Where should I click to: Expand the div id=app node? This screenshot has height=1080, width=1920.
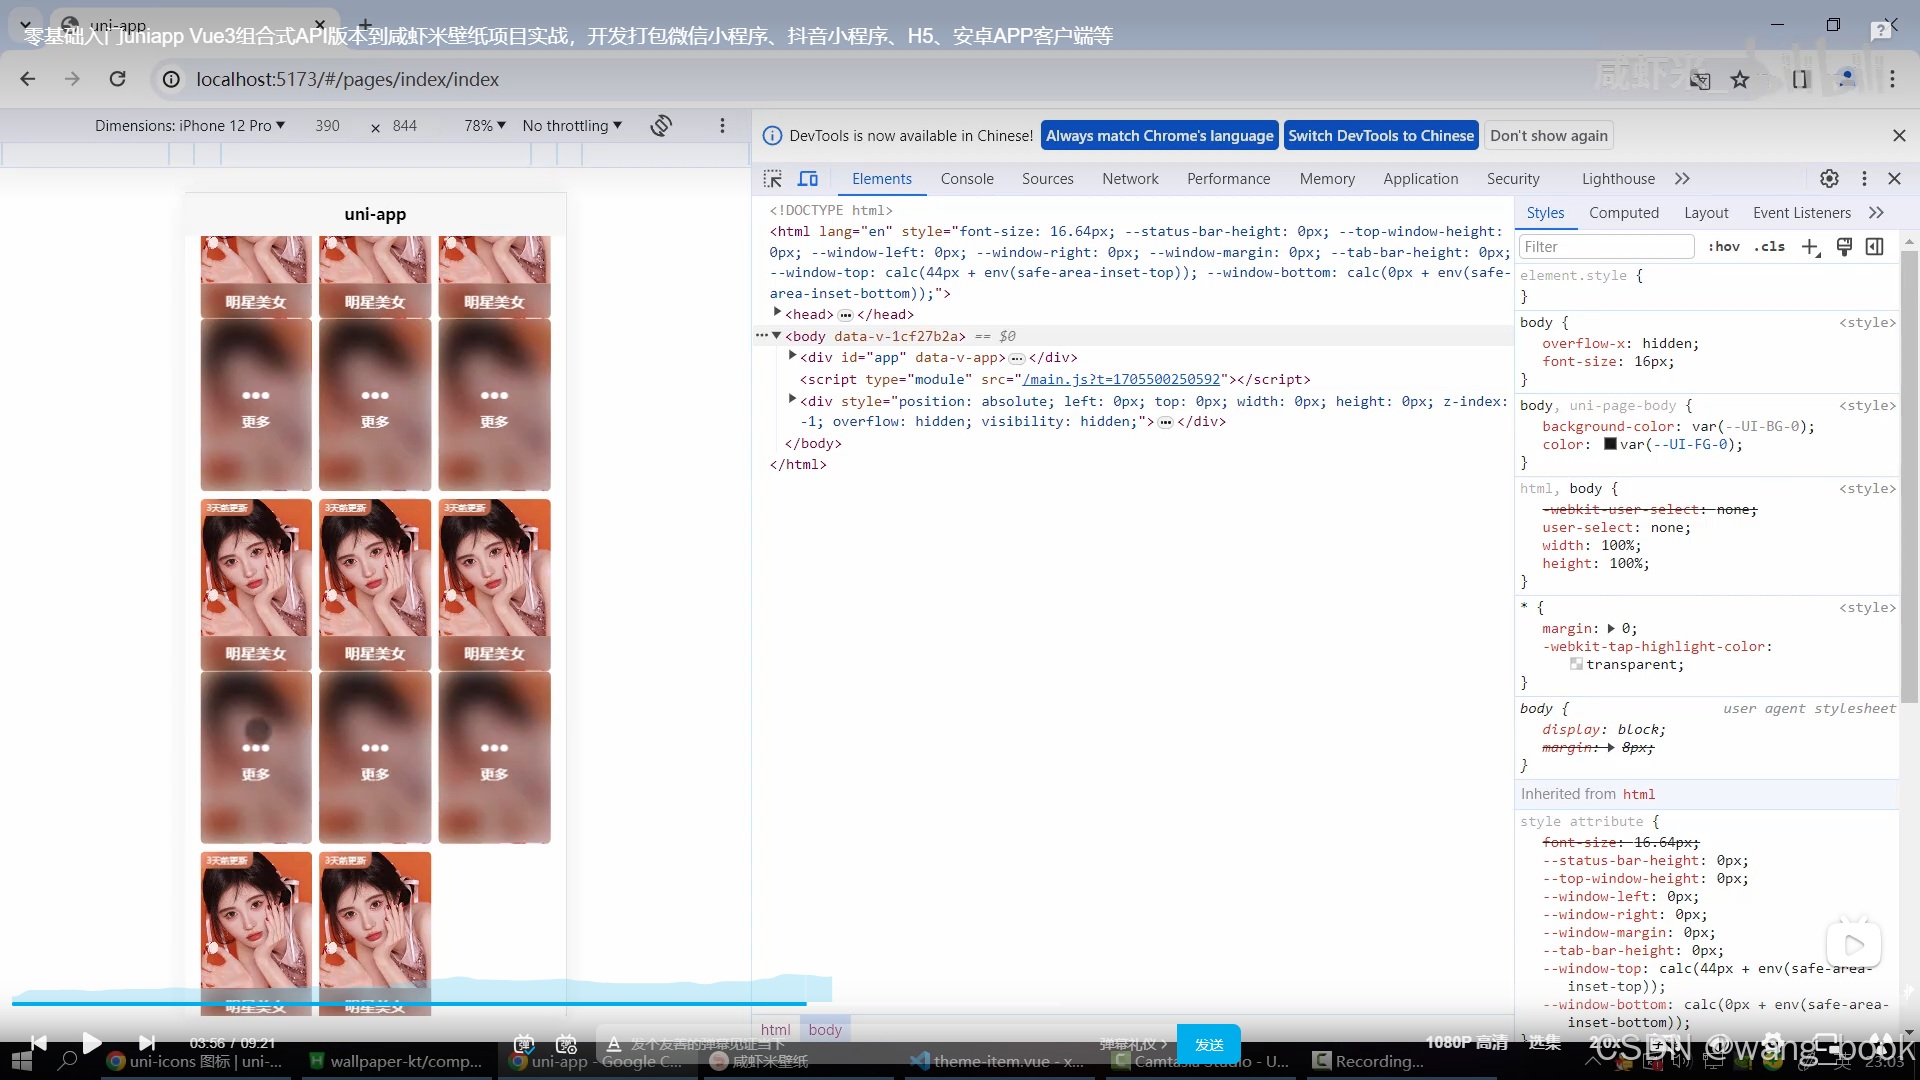coord(792,356)
